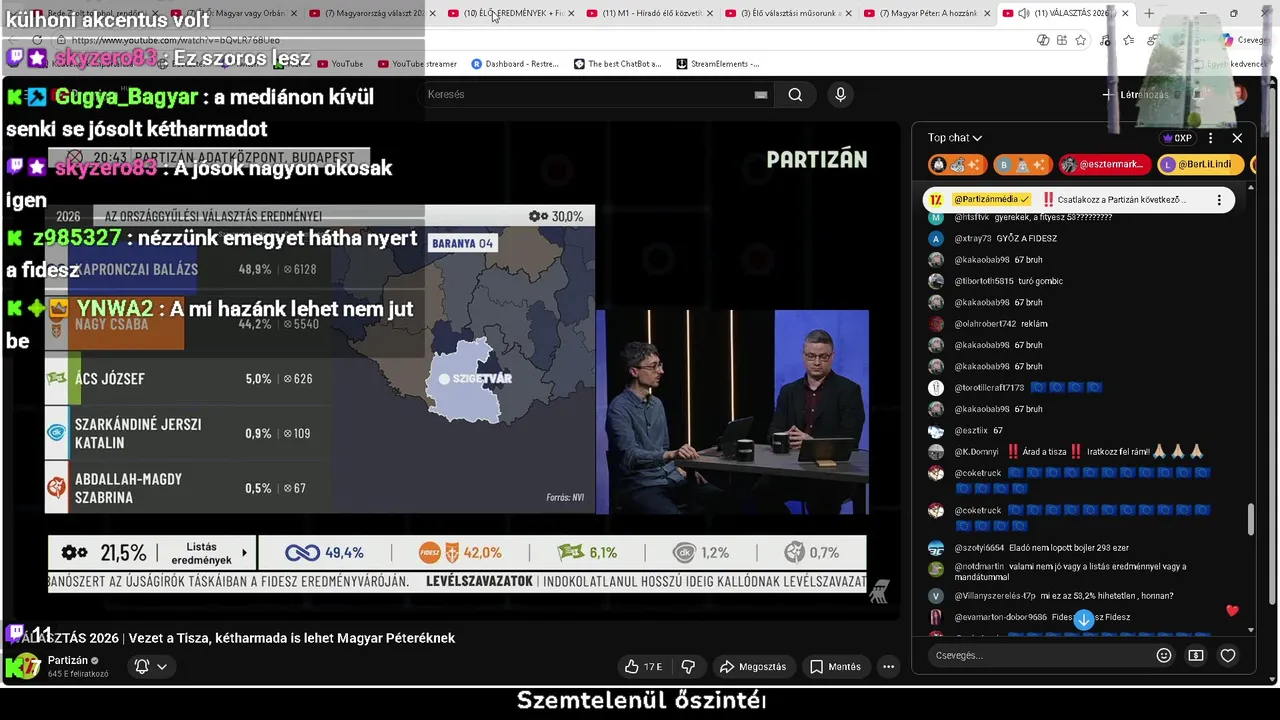Image resolution: width=1280 pixels, height=720 pixels.
Task: Open new browser tab plus button
Action: [x=1149, y=13]
